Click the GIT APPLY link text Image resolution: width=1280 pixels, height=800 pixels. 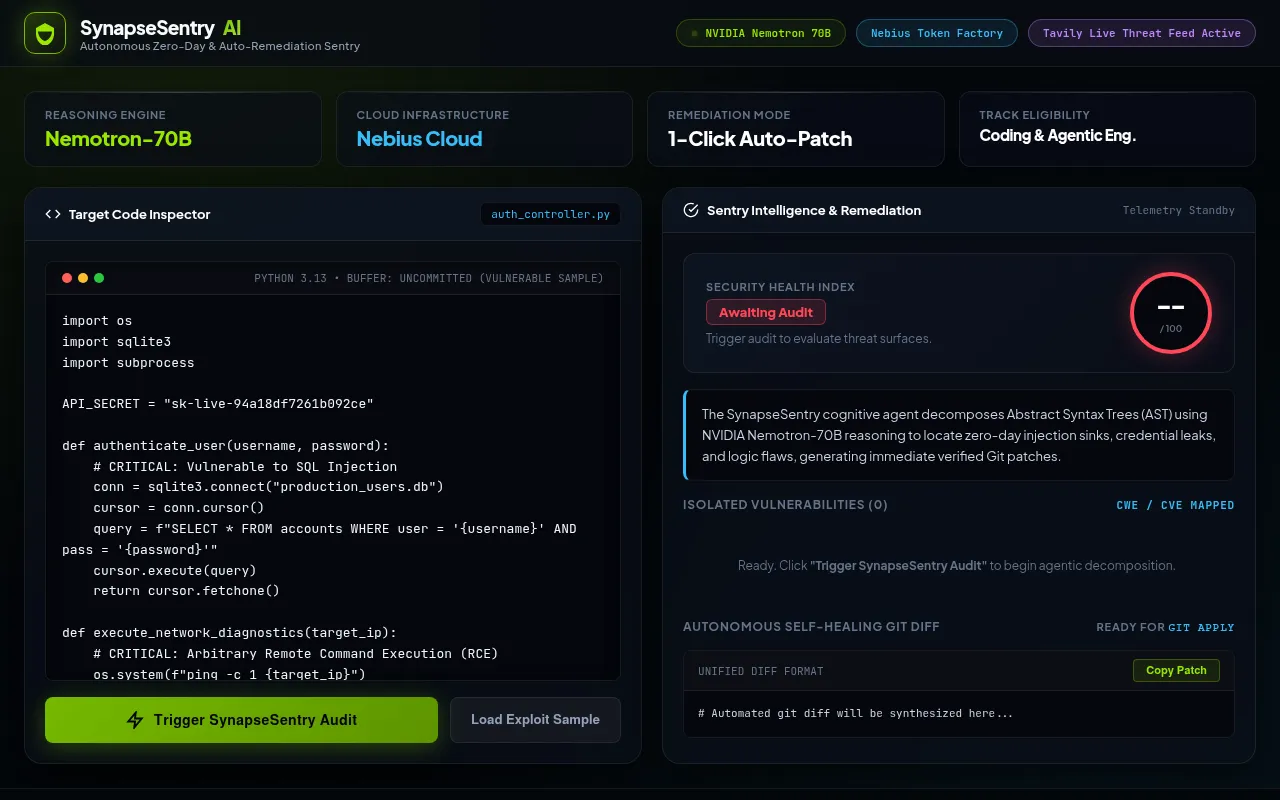[1201, 628]
